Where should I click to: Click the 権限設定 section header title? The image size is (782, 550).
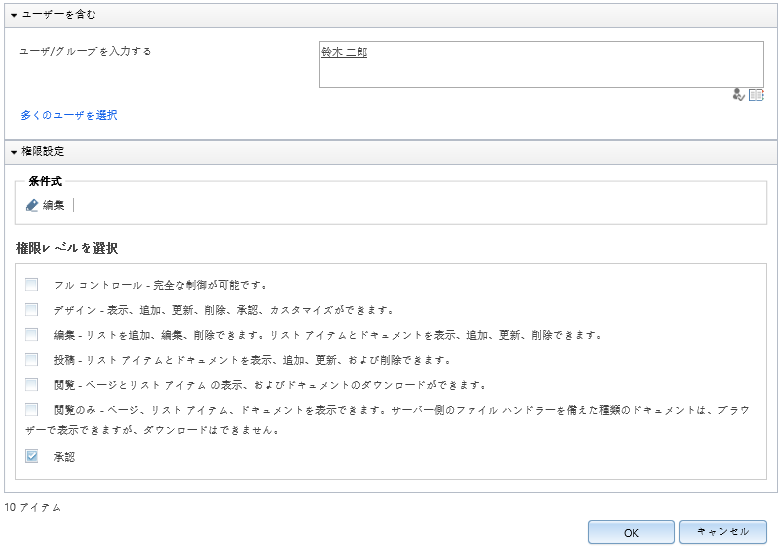point(42,152)
